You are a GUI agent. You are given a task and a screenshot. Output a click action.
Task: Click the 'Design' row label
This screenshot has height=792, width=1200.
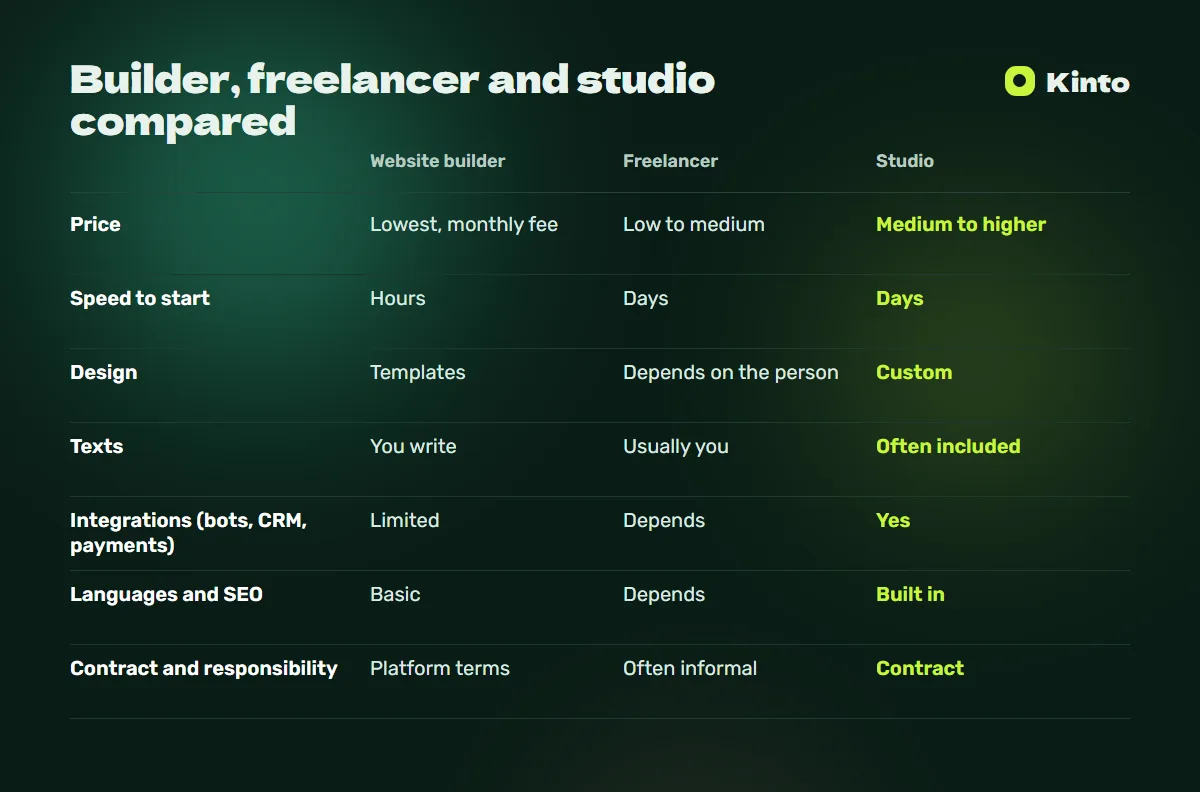[104, 373]
